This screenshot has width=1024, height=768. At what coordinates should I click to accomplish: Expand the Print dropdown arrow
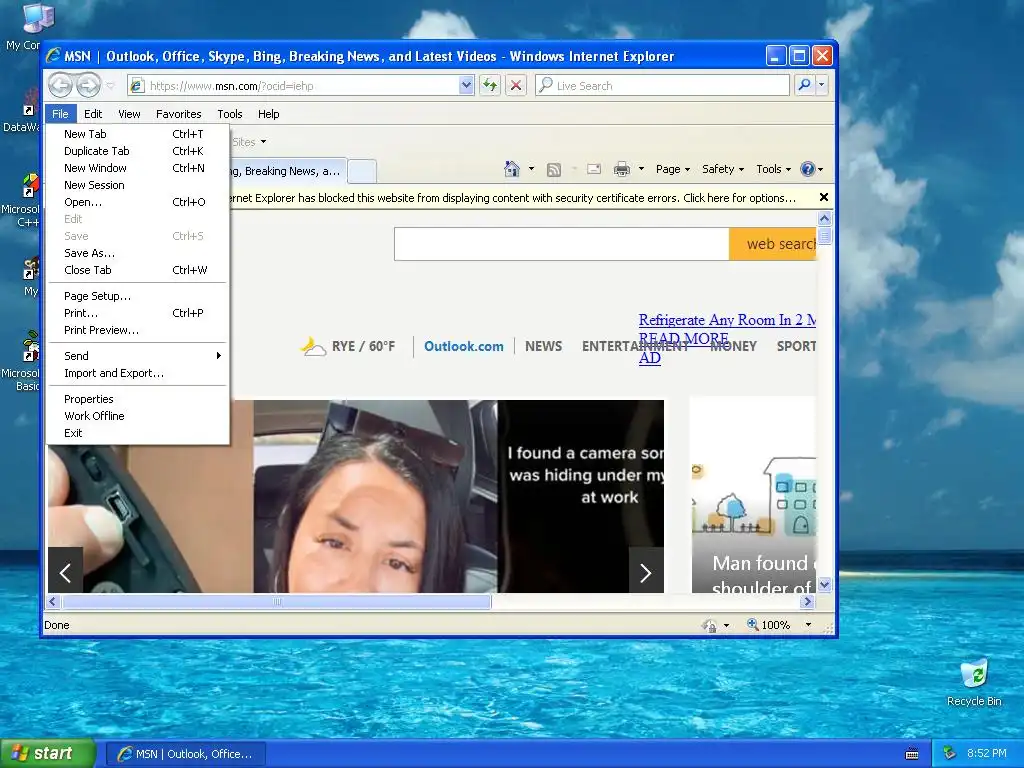tap(641, 169)
